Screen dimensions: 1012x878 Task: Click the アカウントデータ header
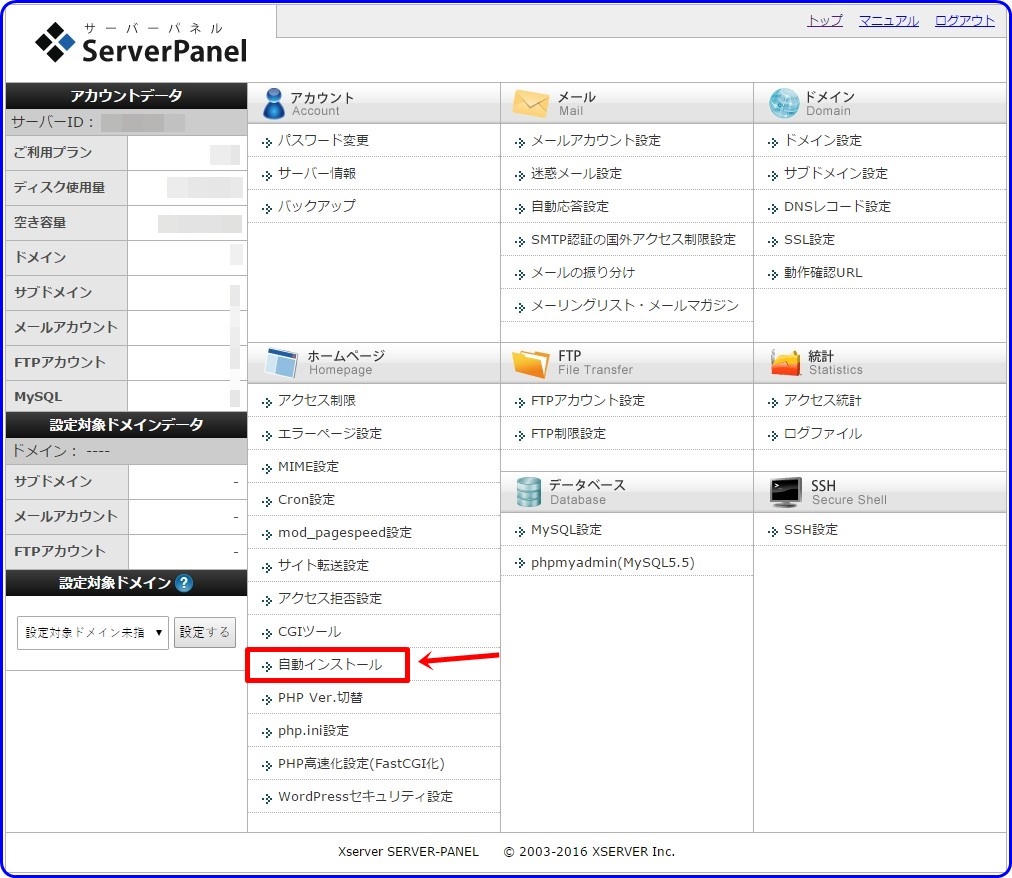126,95
